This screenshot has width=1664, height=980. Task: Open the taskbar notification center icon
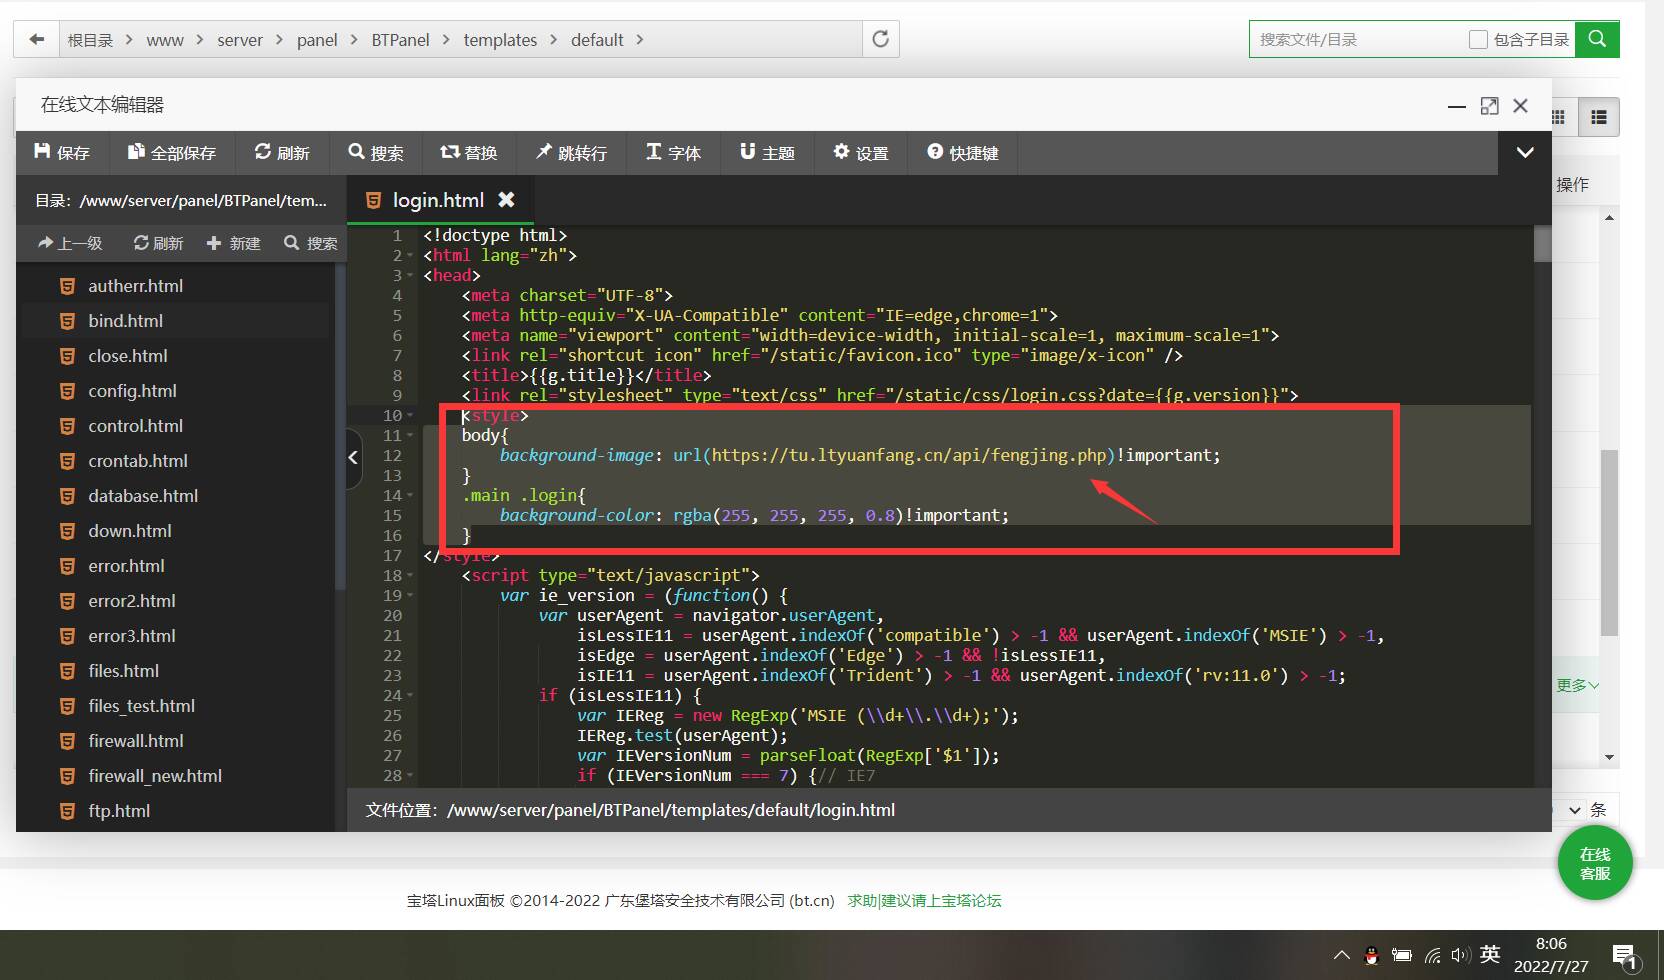pyautogui.click(x=1626, y=958)
